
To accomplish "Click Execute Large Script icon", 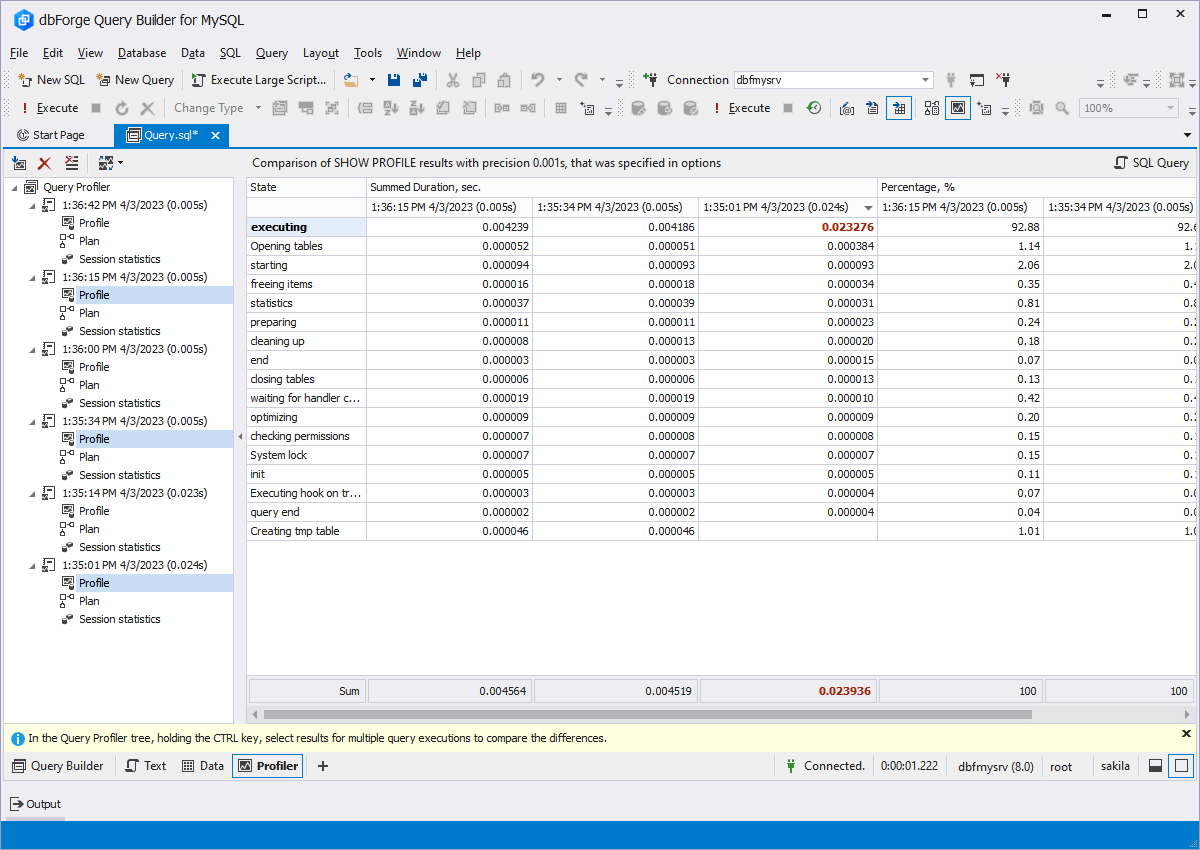I will coord(199,80).
